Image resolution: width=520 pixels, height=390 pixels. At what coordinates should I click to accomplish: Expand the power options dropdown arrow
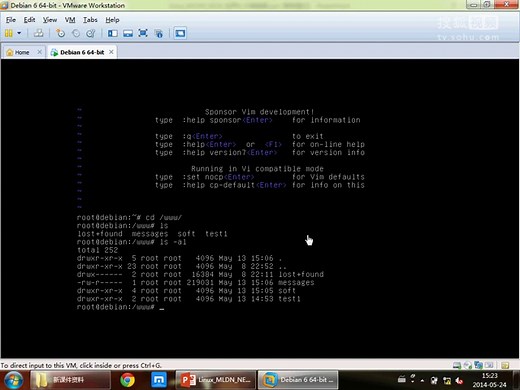(19, 33)
